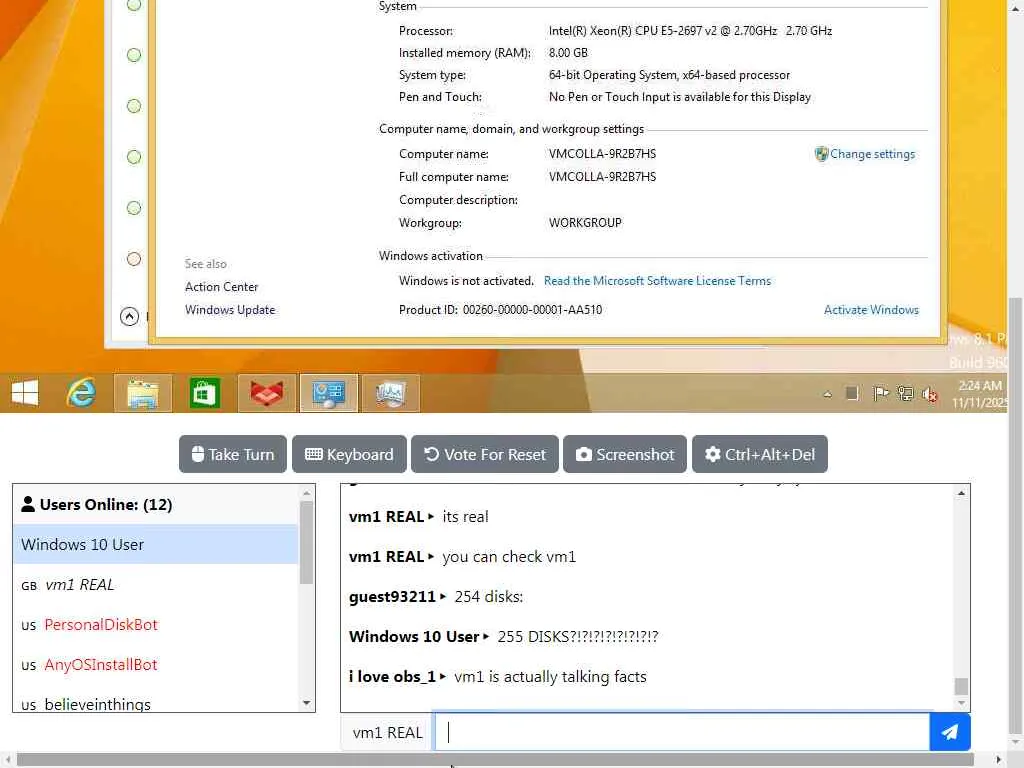The image size is (1024, 768).
Task: Open the Windows Store taskbar icon
Action: 204,393
